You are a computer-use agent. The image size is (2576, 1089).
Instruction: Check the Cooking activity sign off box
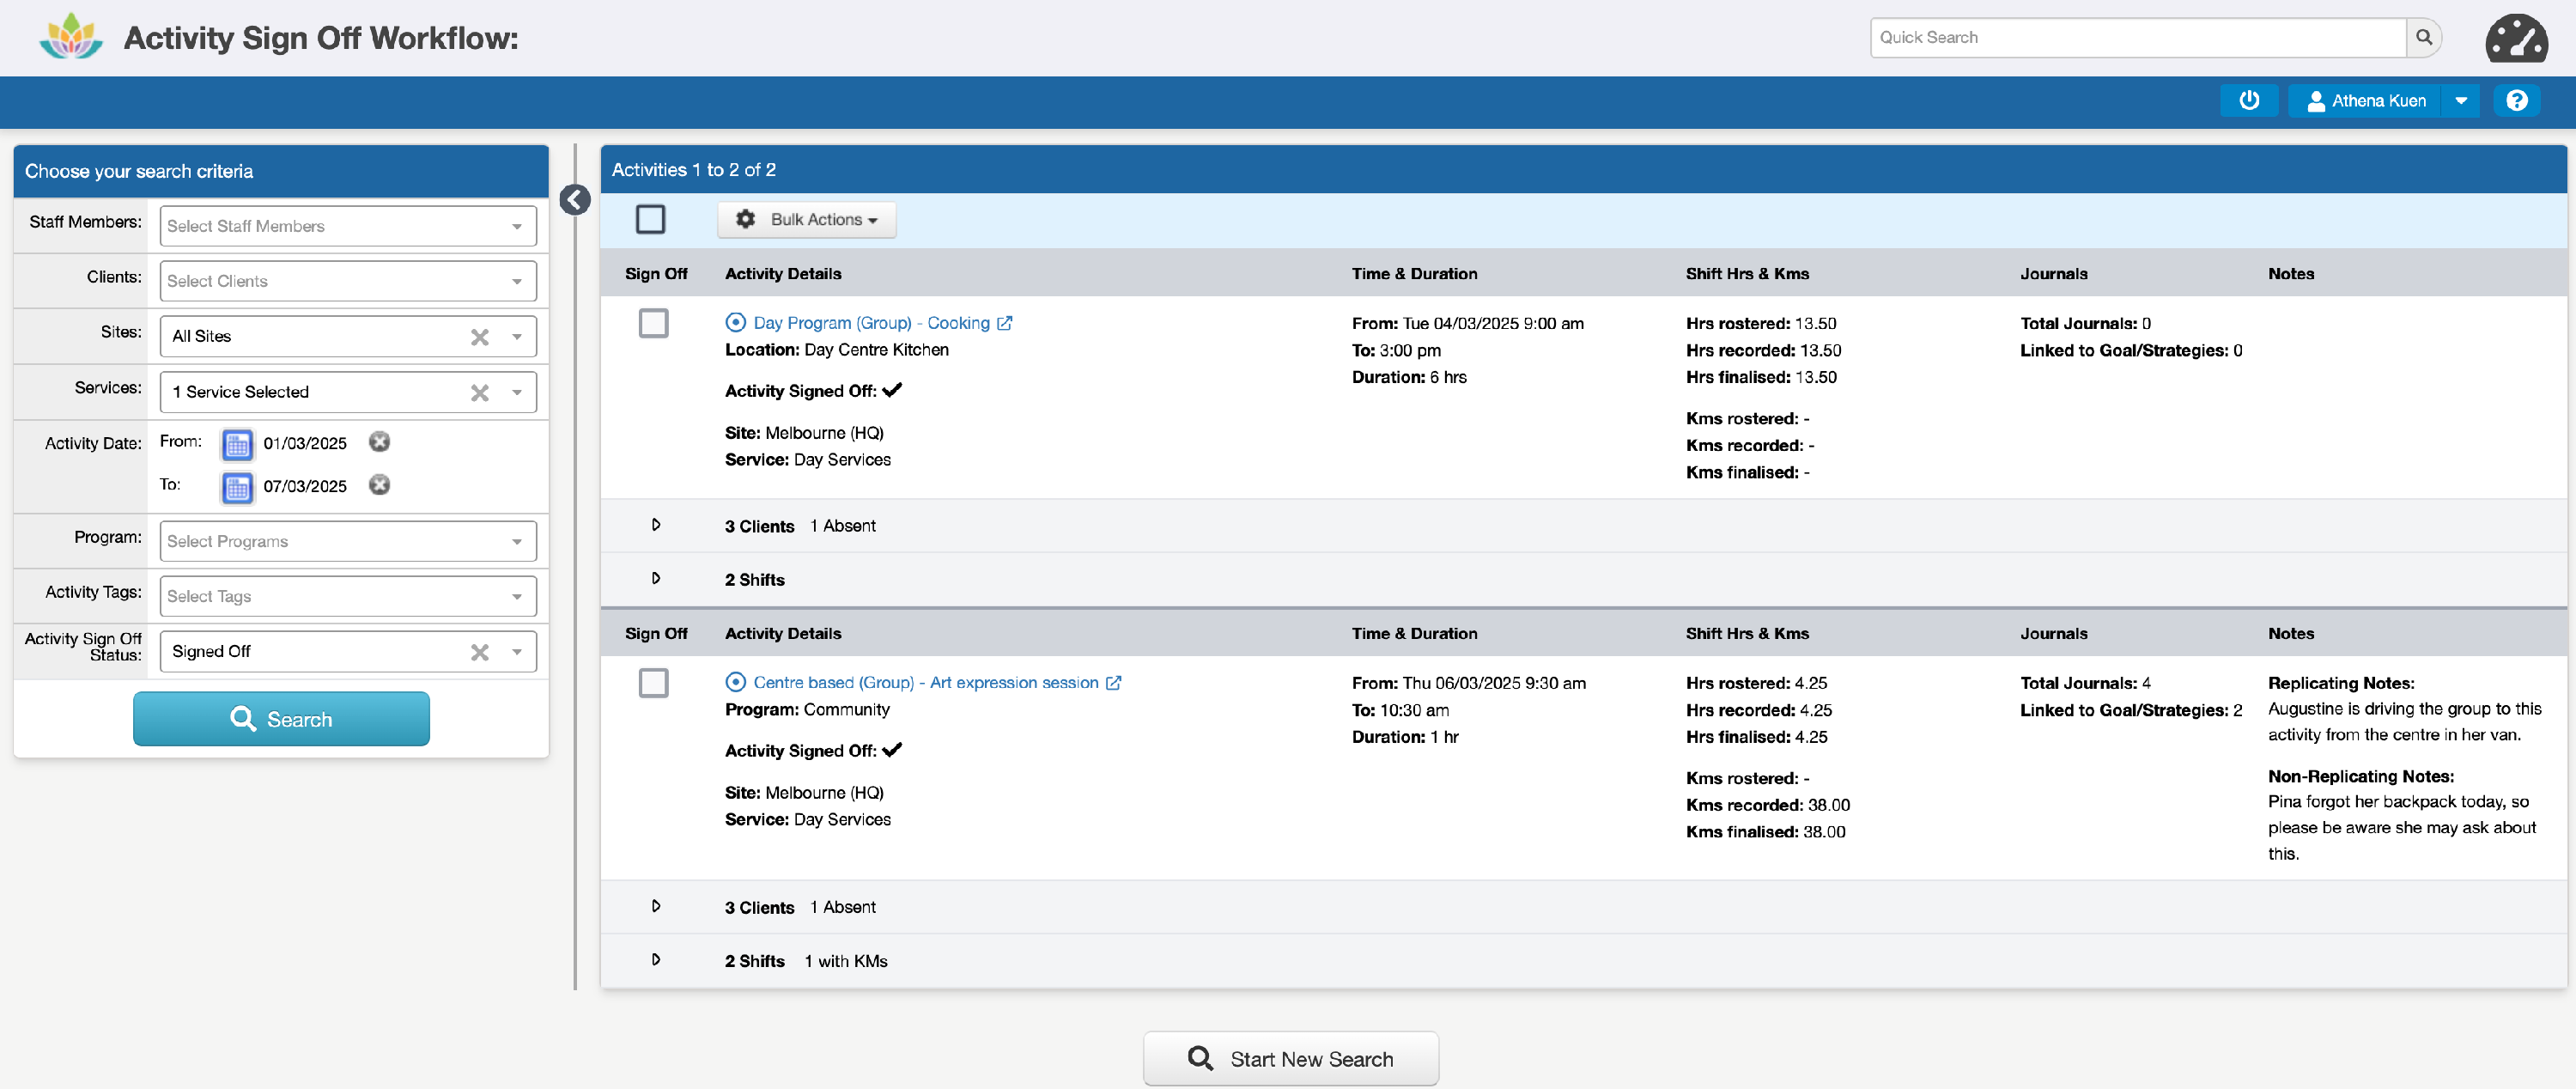click(x=653, y=323)
